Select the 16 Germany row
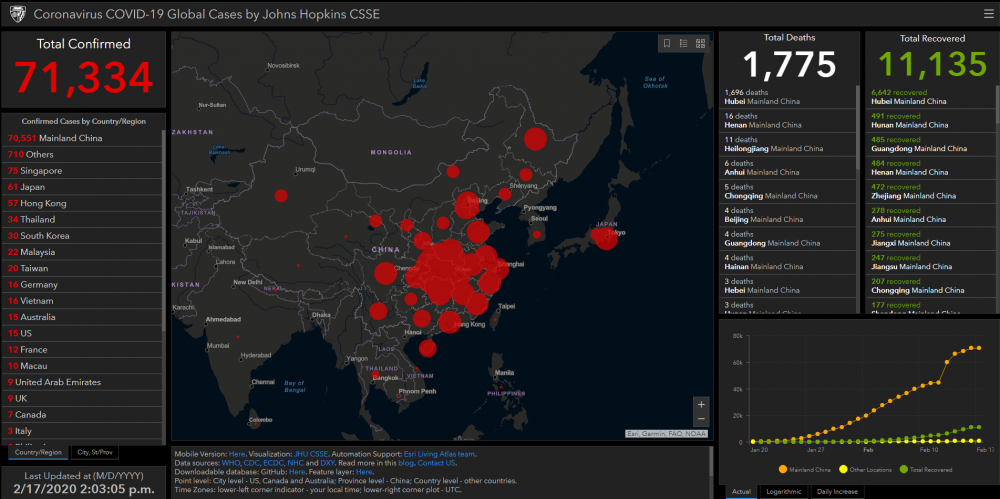 tap(82, 285)
